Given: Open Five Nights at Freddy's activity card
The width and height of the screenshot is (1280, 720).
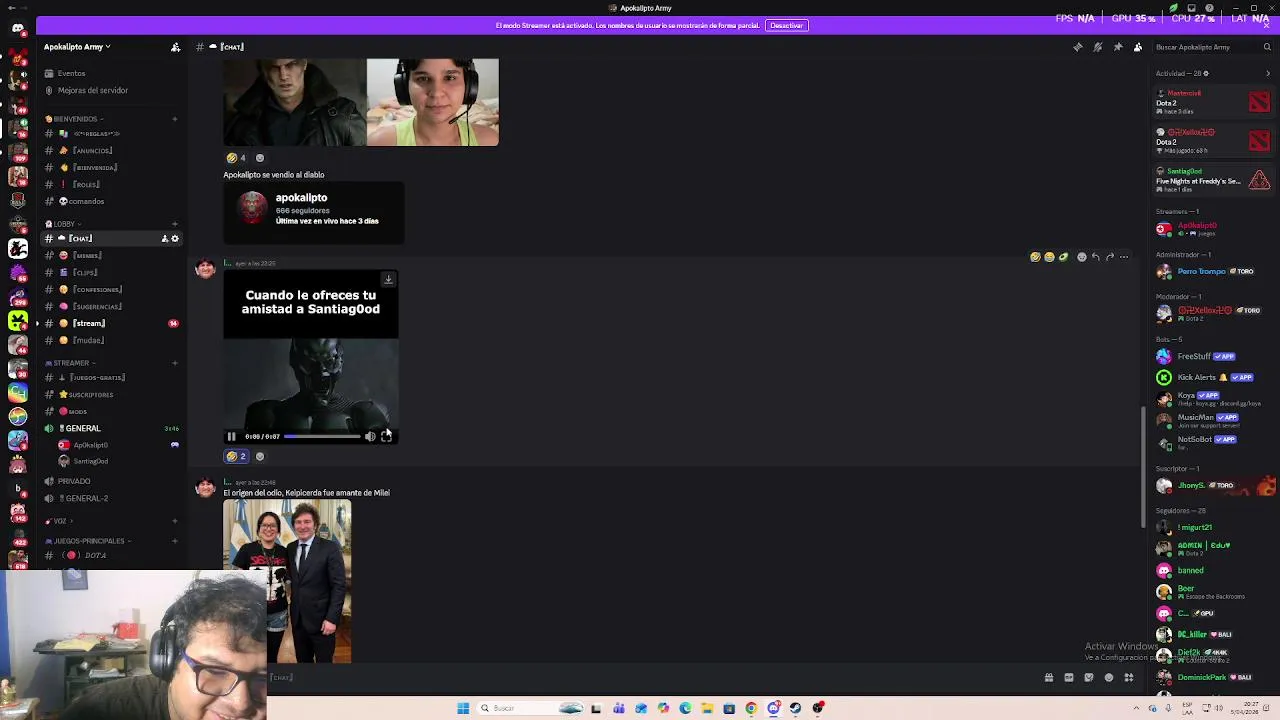Looking at the screenshot, I should pyautogui.click(x=1214, y=180).
